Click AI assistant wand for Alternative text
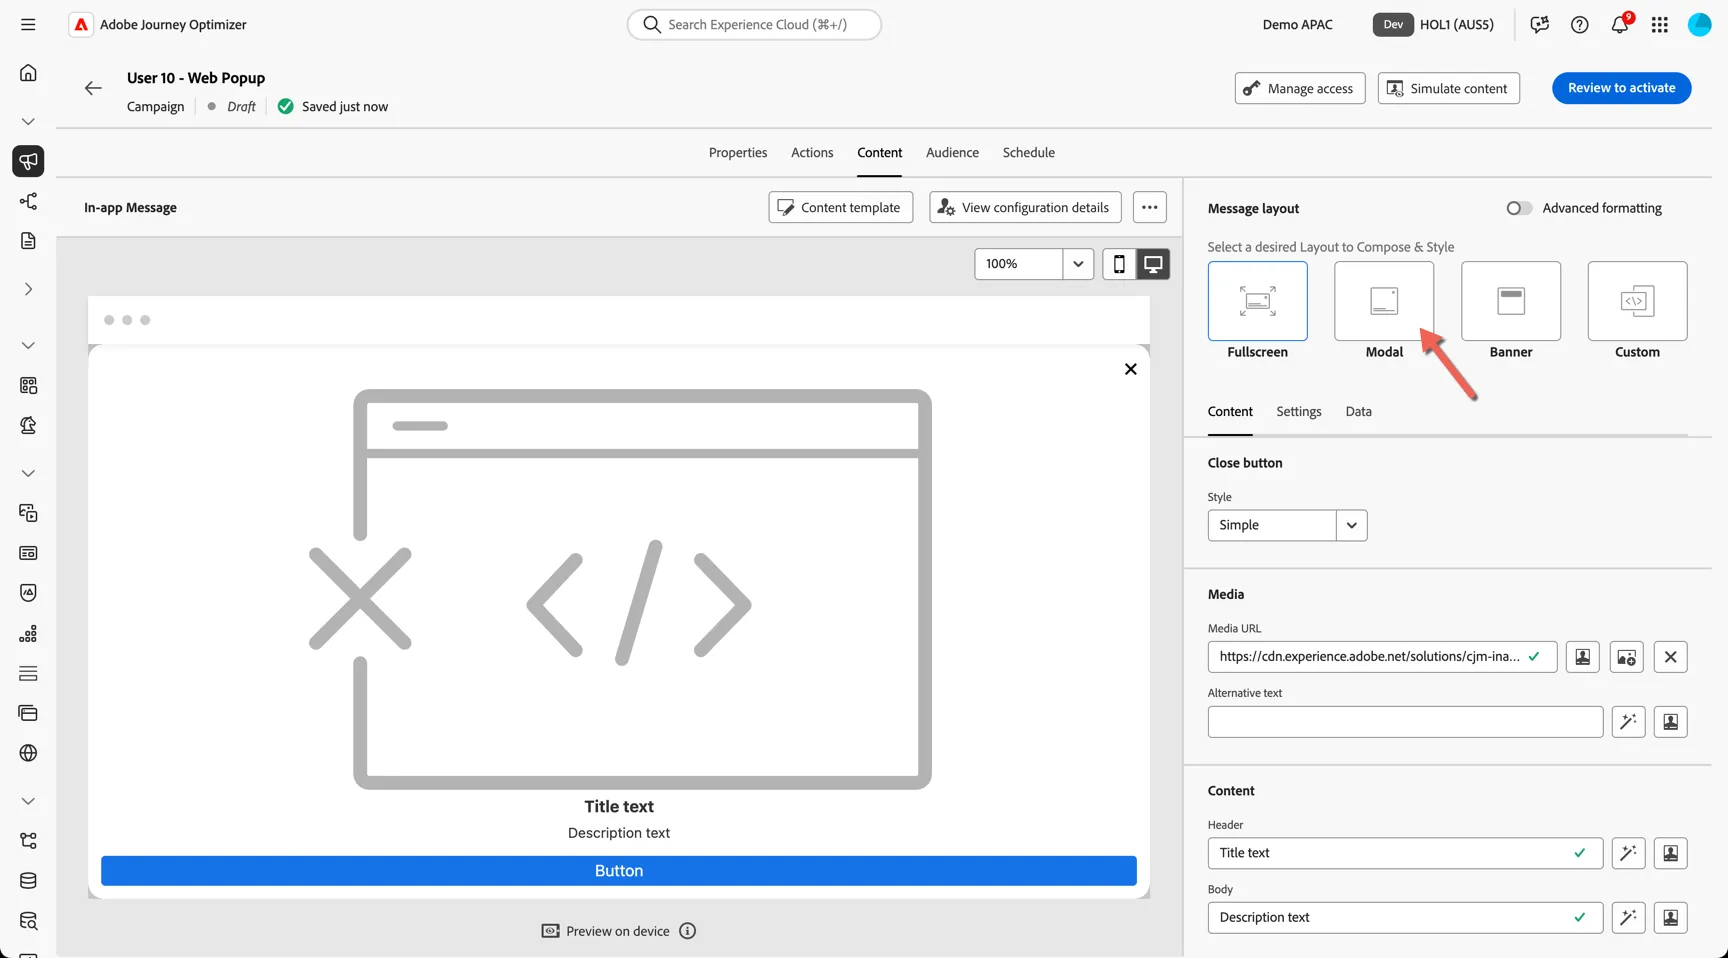1728x958 pixels. pos(1629,722)
